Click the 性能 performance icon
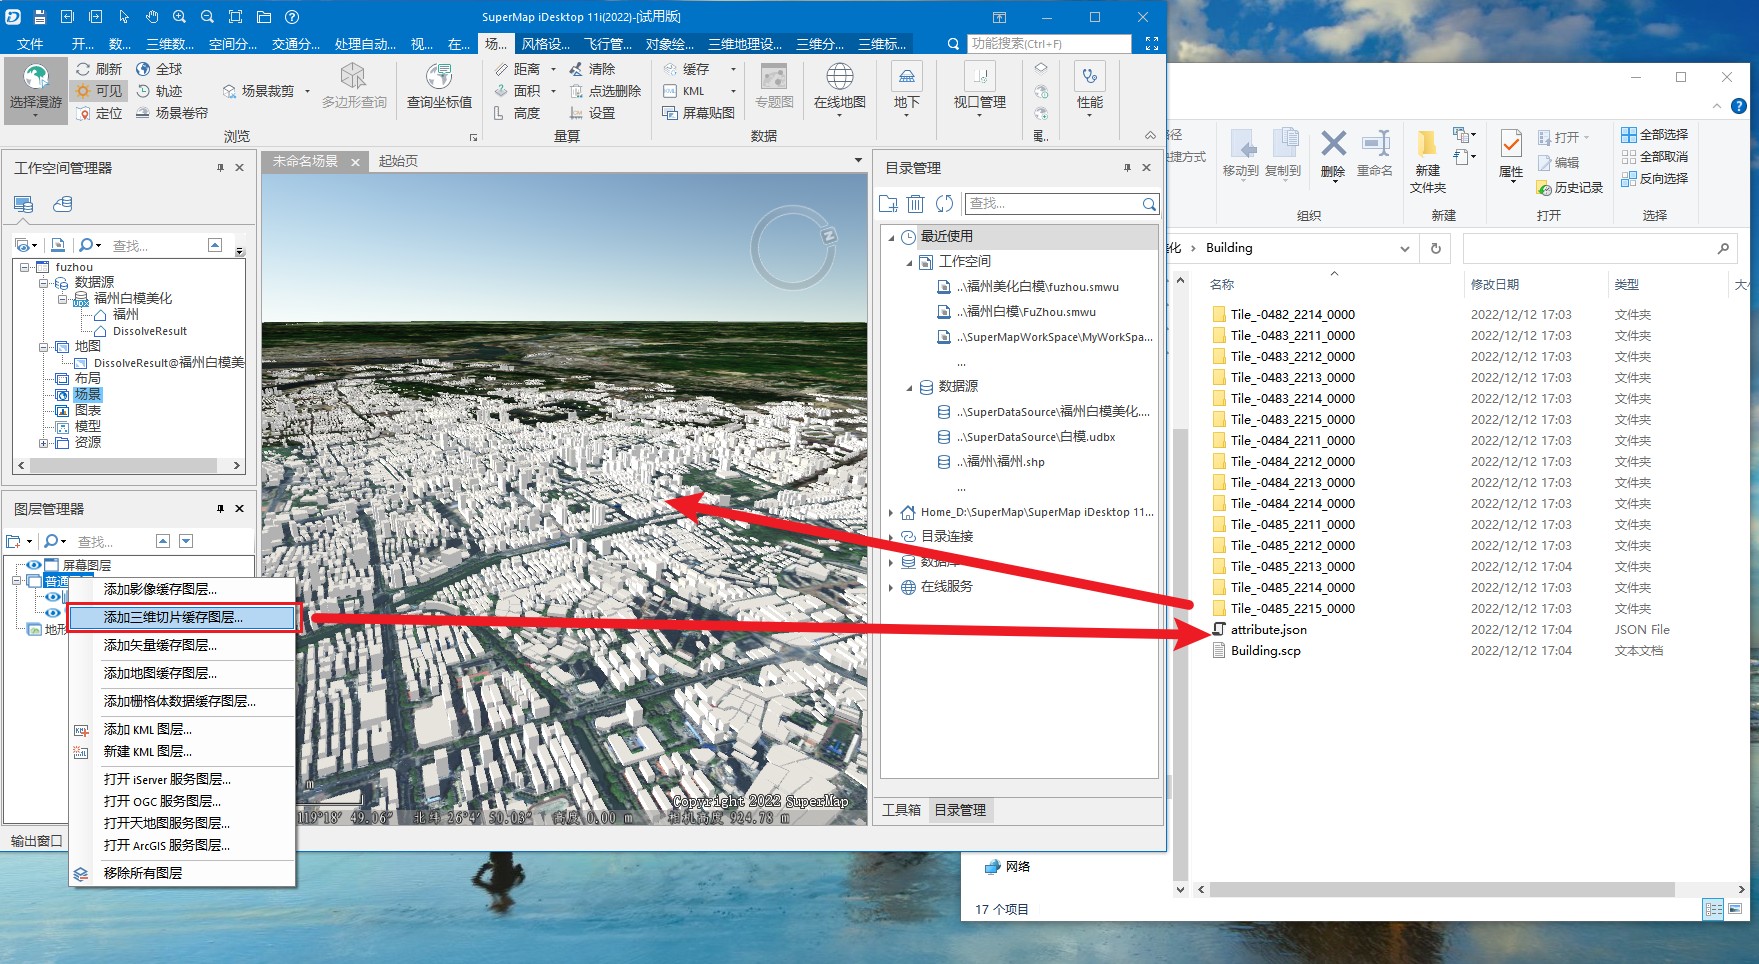Viewport: 1759px width, 964px height. [x=1089, y=76]
